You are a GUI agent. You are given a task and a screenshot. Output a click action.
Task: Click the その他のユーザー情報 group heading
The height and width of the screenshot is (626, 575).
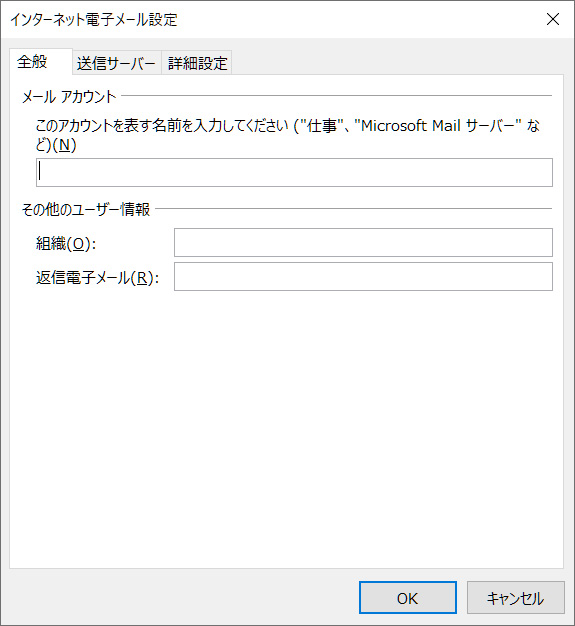(86, 209)
